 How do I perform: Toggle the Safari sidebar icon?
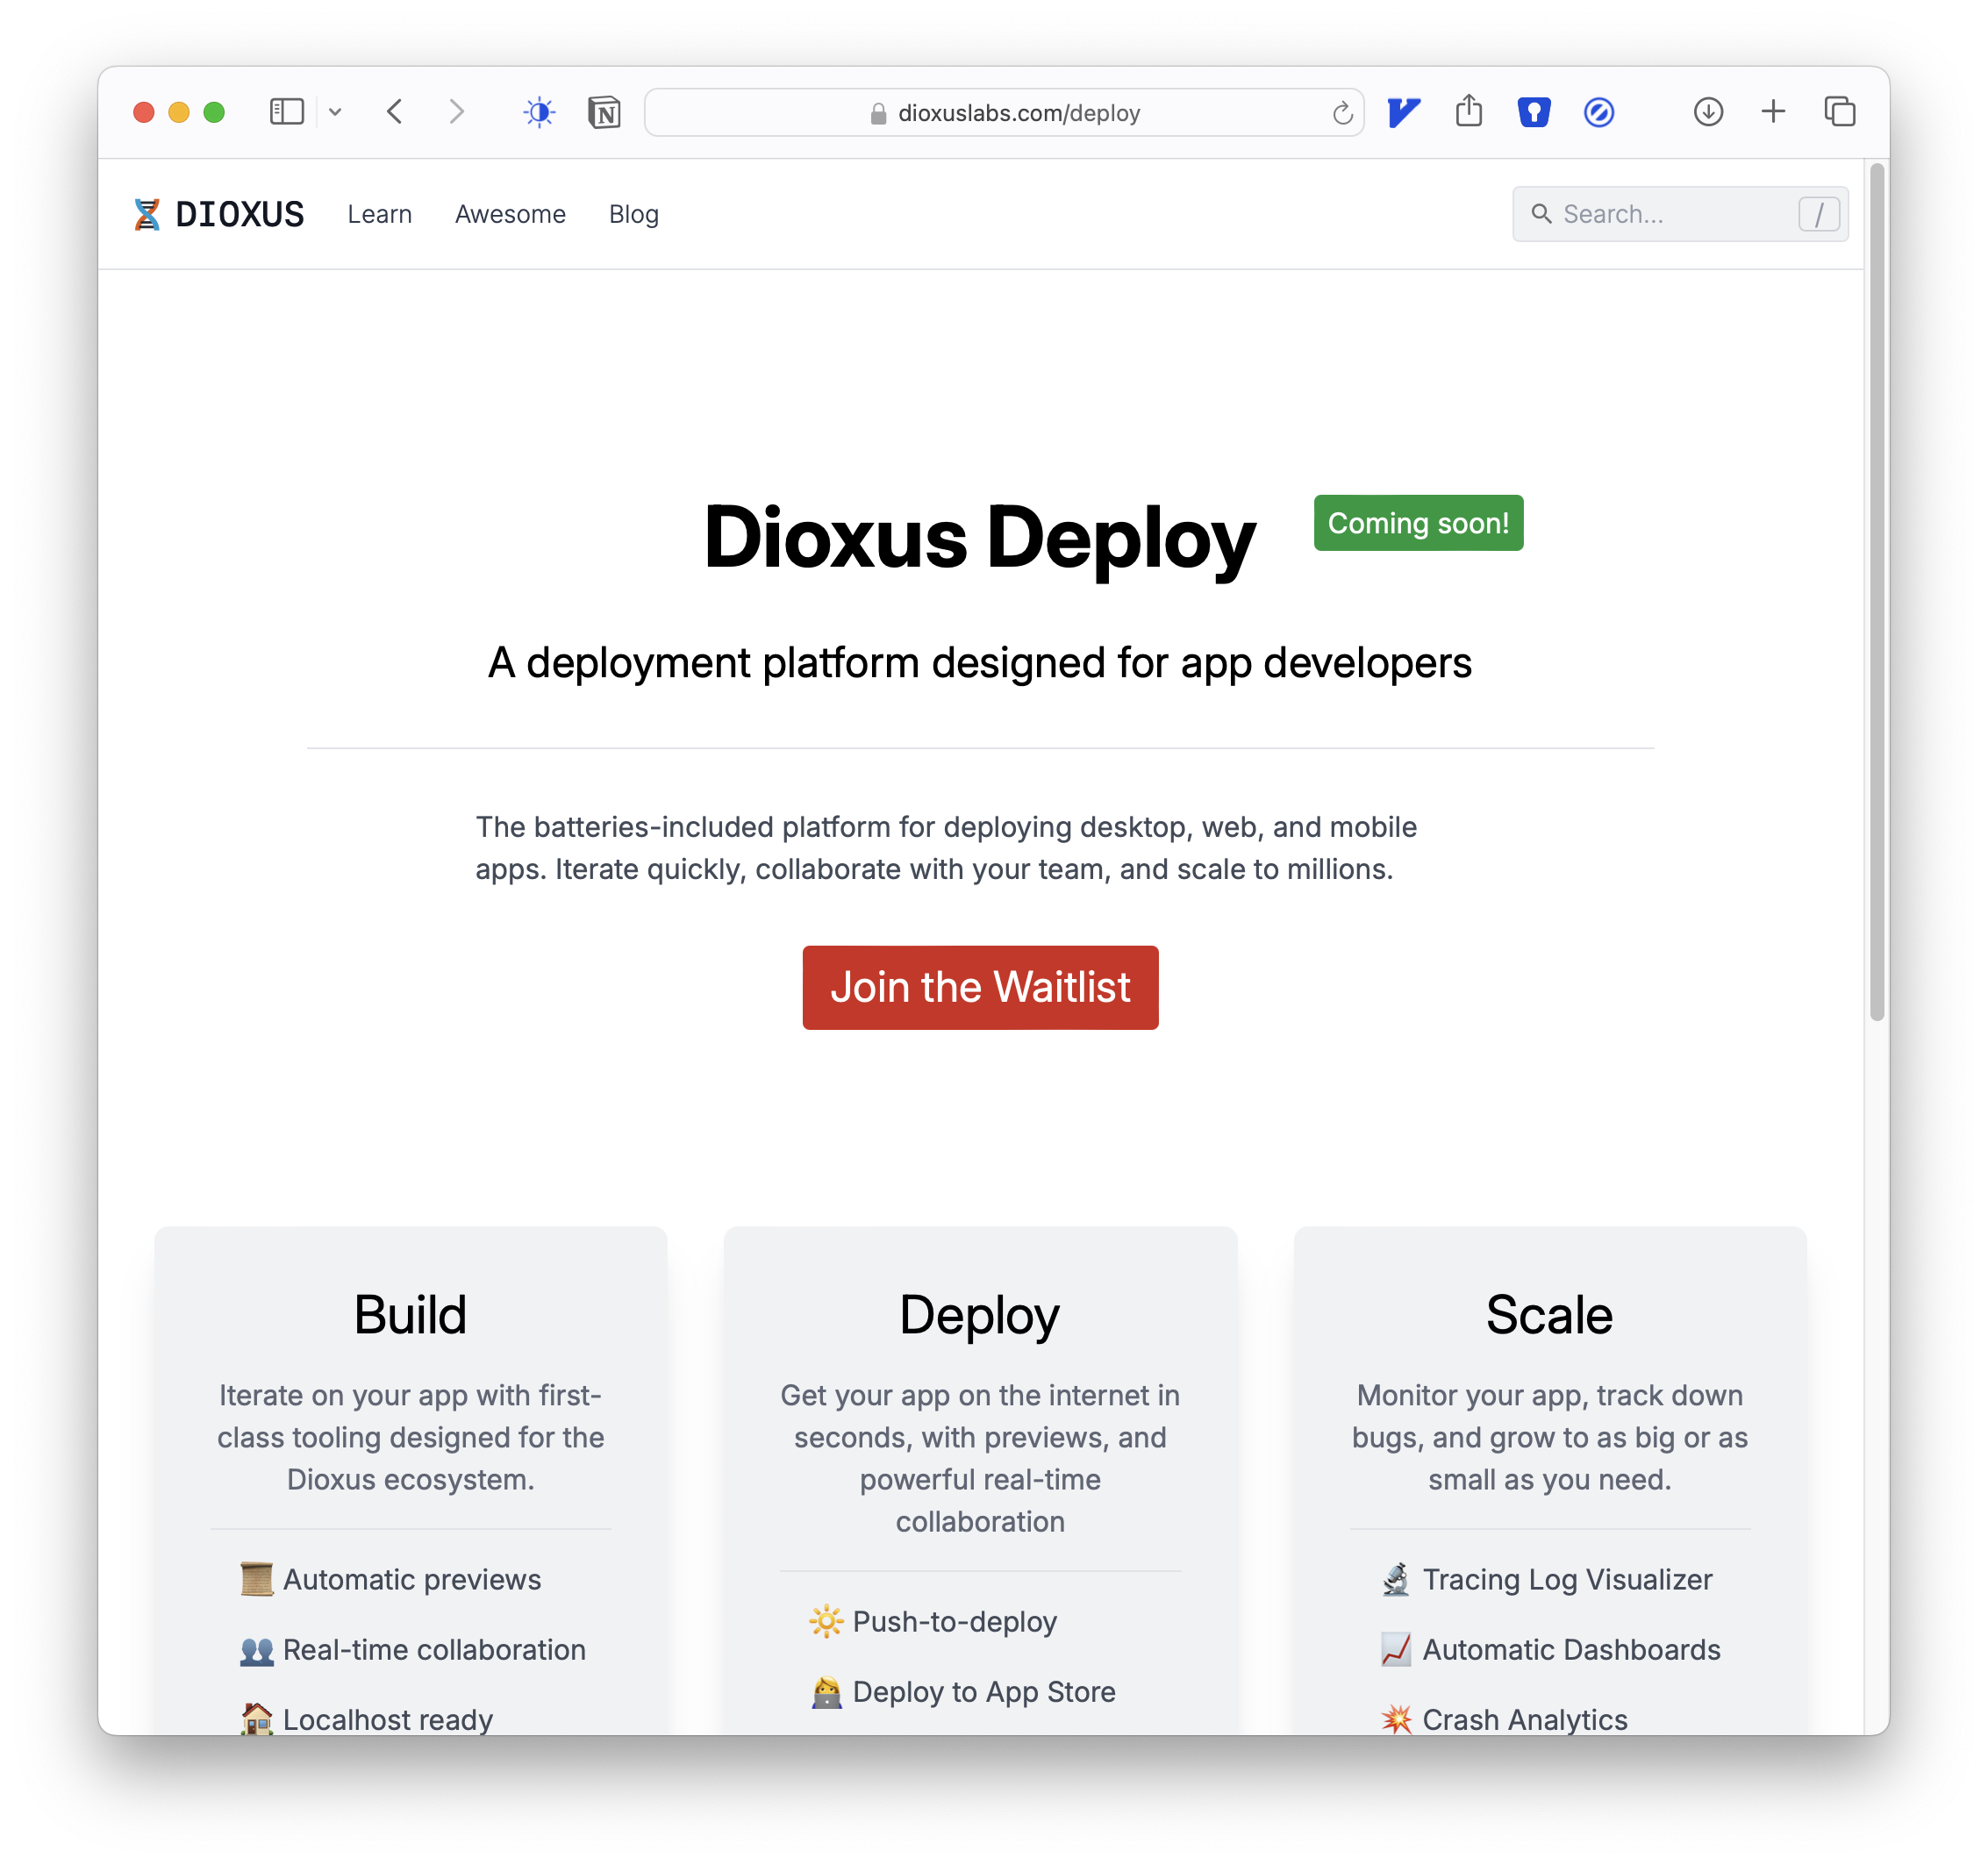coord(286,112)
